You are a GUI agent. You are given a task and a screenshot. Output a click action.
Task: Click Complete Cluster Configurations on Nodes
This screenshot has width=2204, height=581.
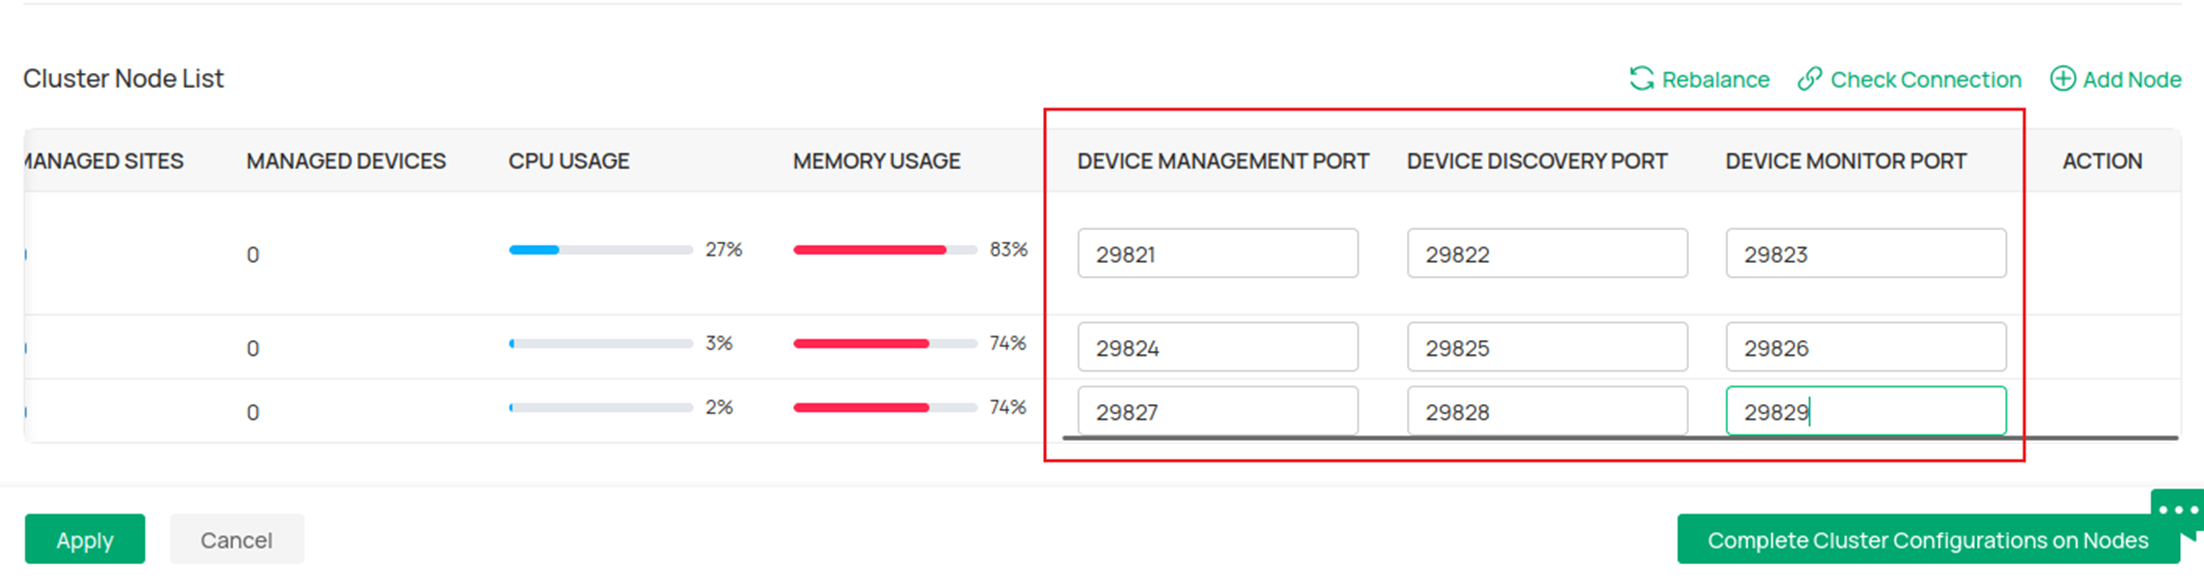pyautogui.click(x=1927, y=540)
